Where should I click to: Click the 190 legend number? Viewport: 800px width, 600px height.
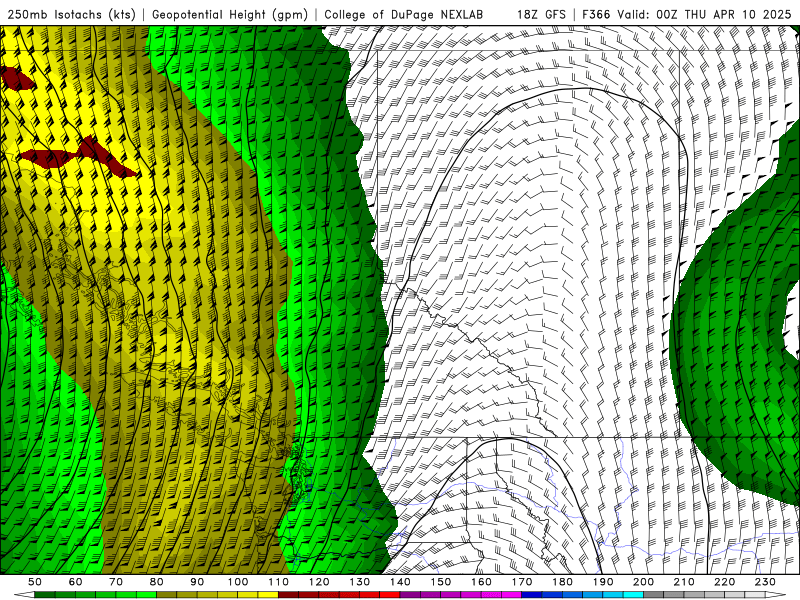[603, 582]
